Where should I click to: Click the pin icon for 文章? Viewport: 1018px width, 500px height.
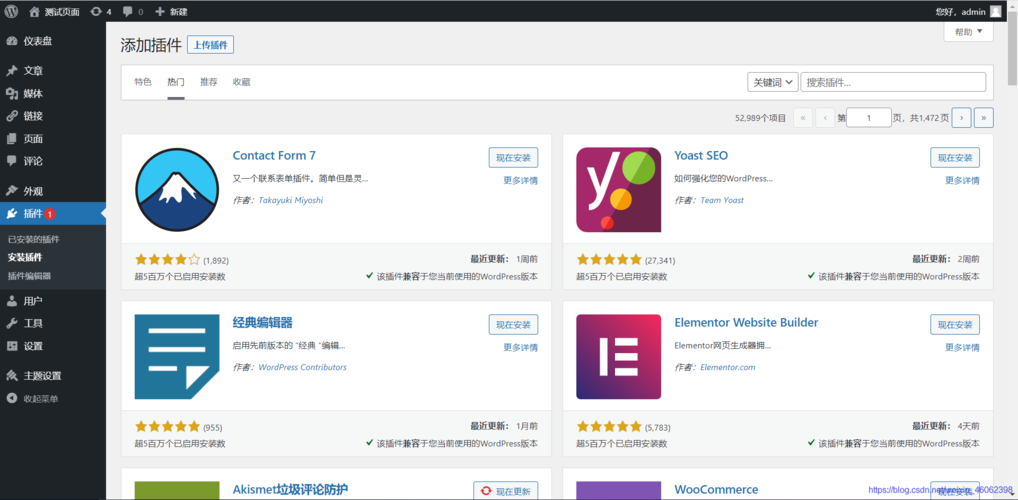[x=12, y=71]
